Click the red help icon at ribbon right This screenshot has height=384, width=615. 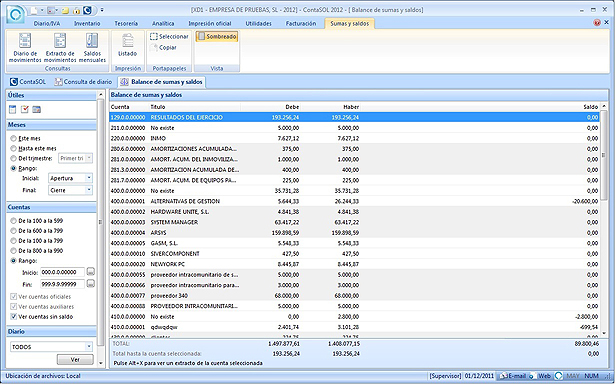[597, 23]
